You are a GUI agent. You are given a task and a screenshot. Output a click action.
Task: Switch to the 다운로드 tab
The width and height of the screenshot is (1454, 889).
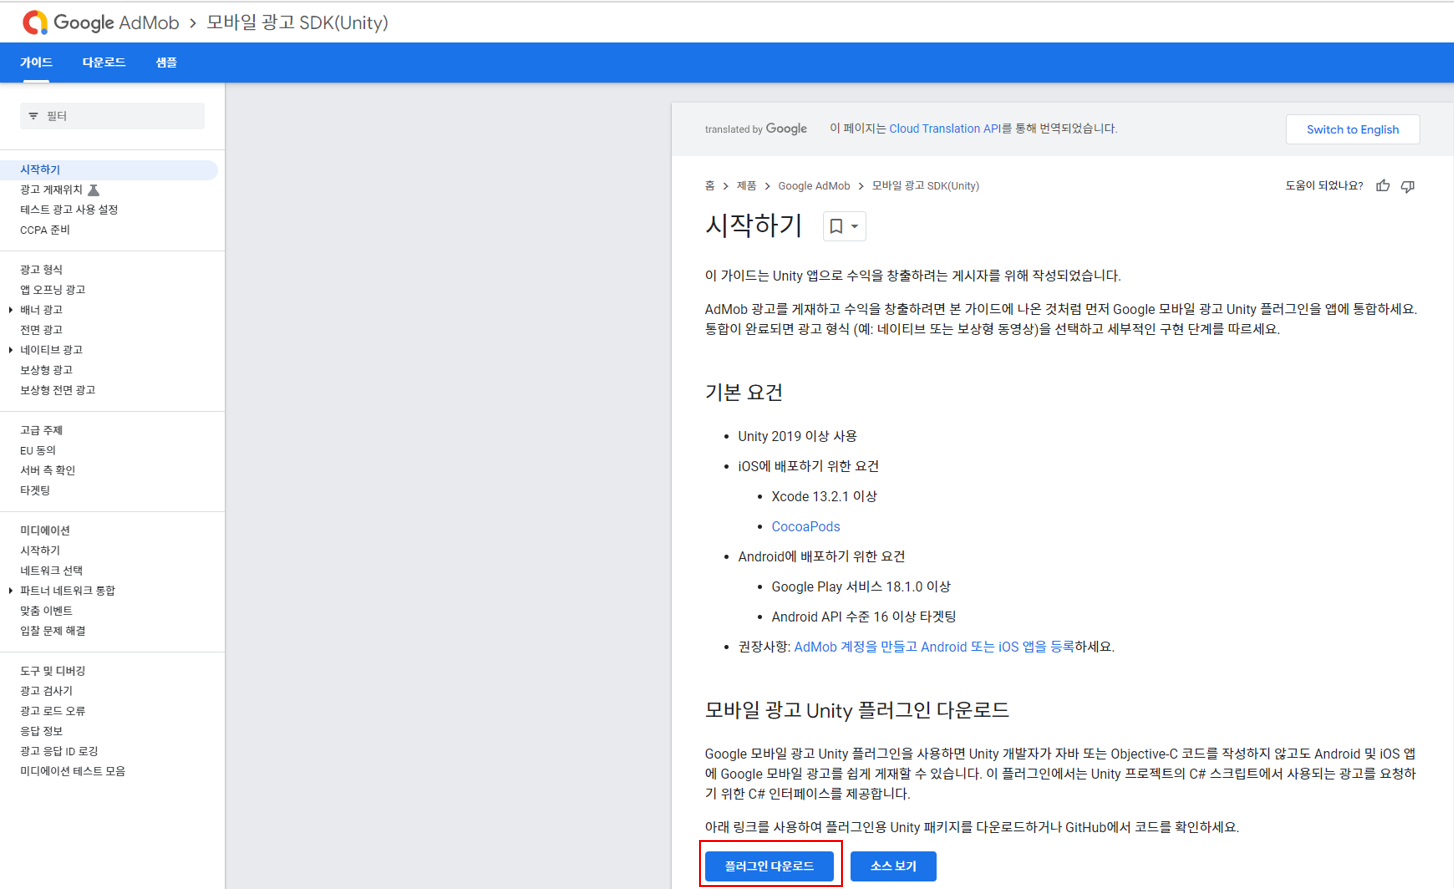point(104,62)
